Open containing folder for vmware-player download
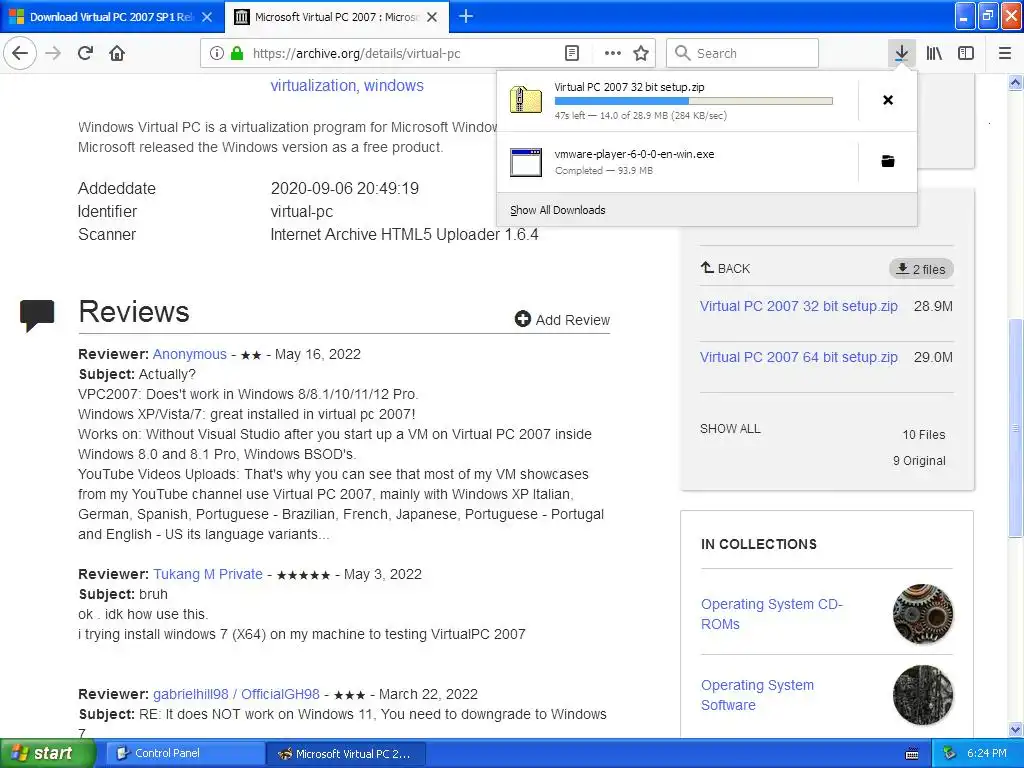 pyautogui.click(x=888, y=161)
